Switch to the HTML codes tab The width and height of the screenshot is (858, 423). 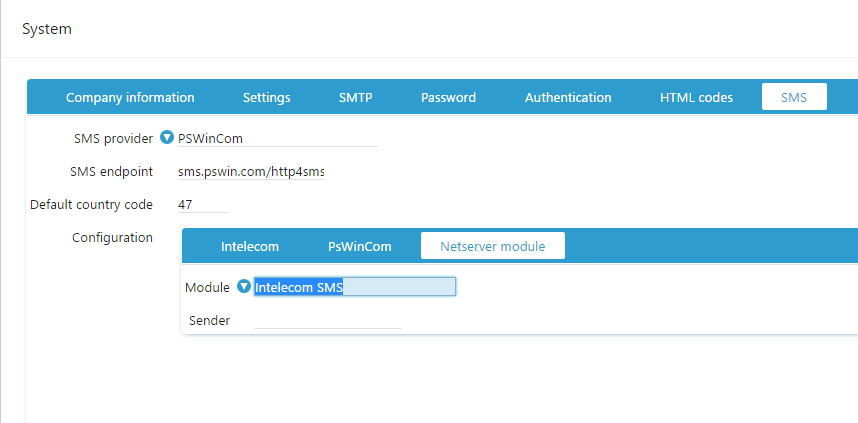pos(696,97)
